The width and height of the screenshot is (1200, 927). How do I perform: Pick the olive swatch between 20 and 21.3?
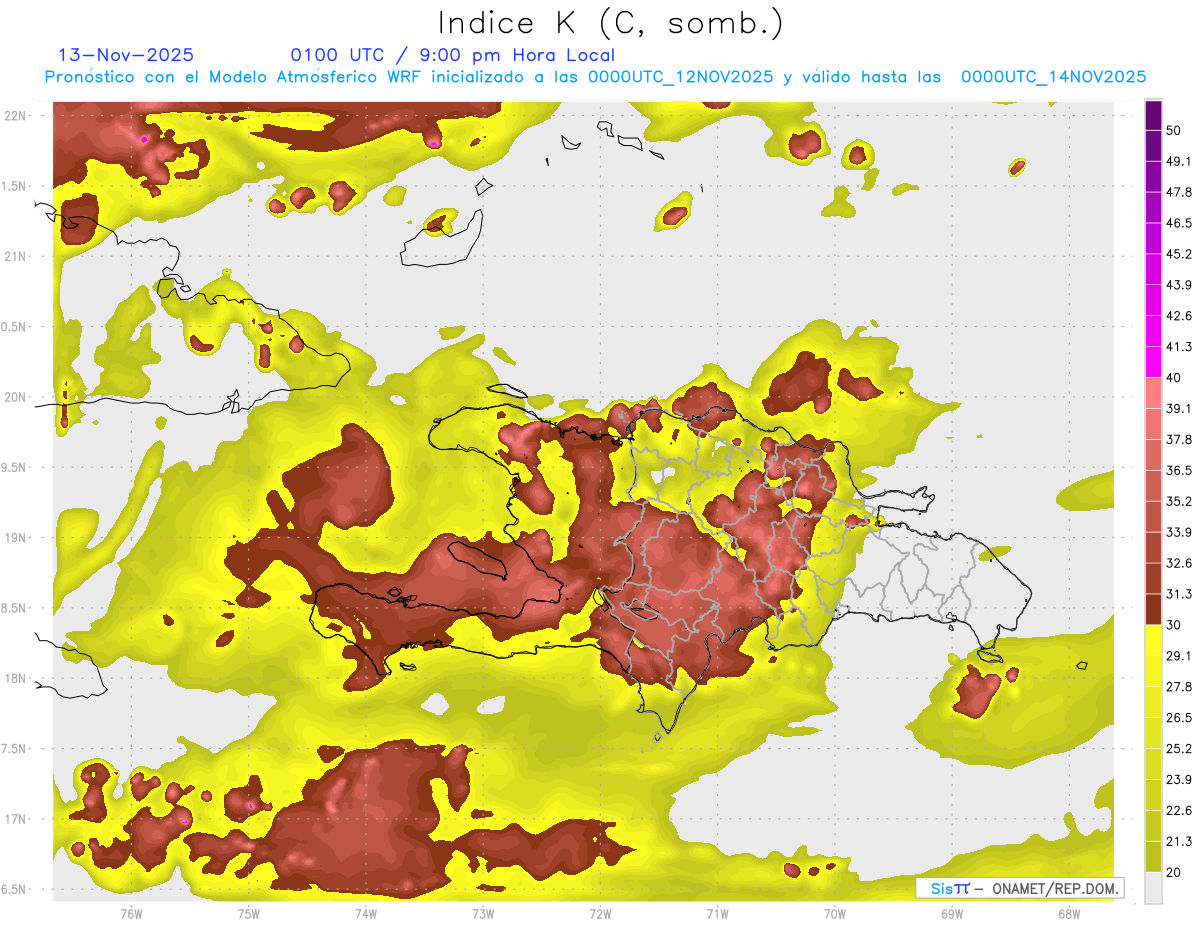point(1153,857)
